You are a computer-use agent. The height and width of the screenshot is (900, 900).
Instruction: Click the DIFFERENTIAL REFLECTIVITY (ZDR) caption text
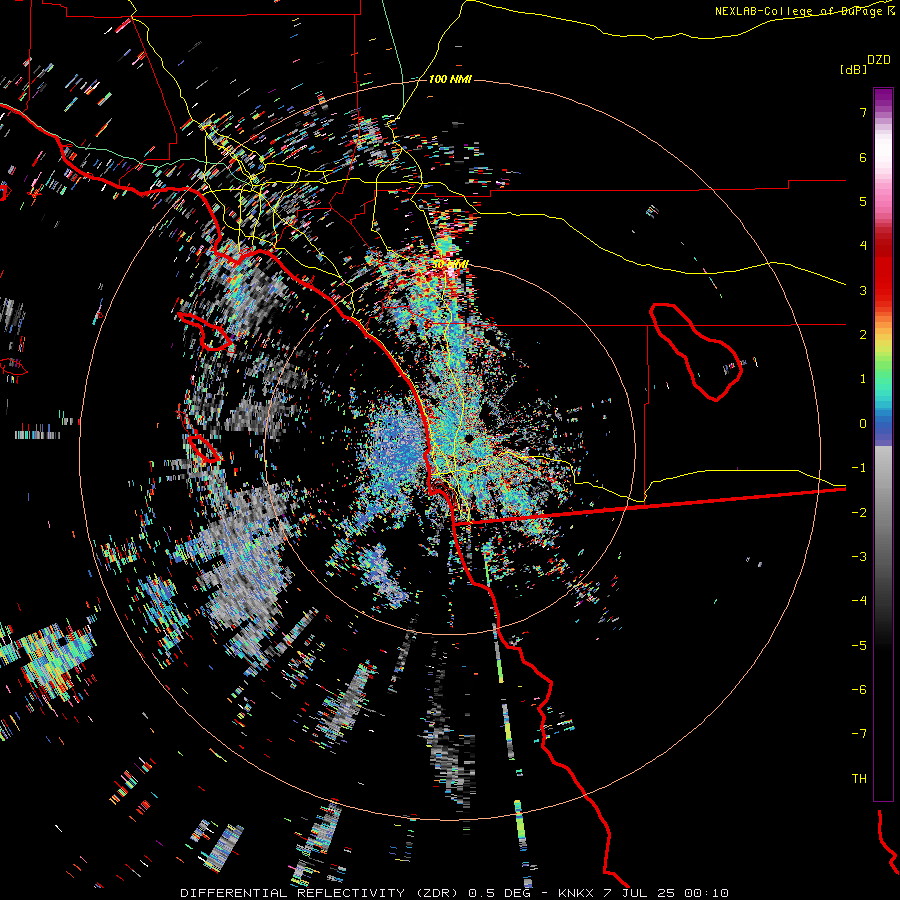click(320, 893)
